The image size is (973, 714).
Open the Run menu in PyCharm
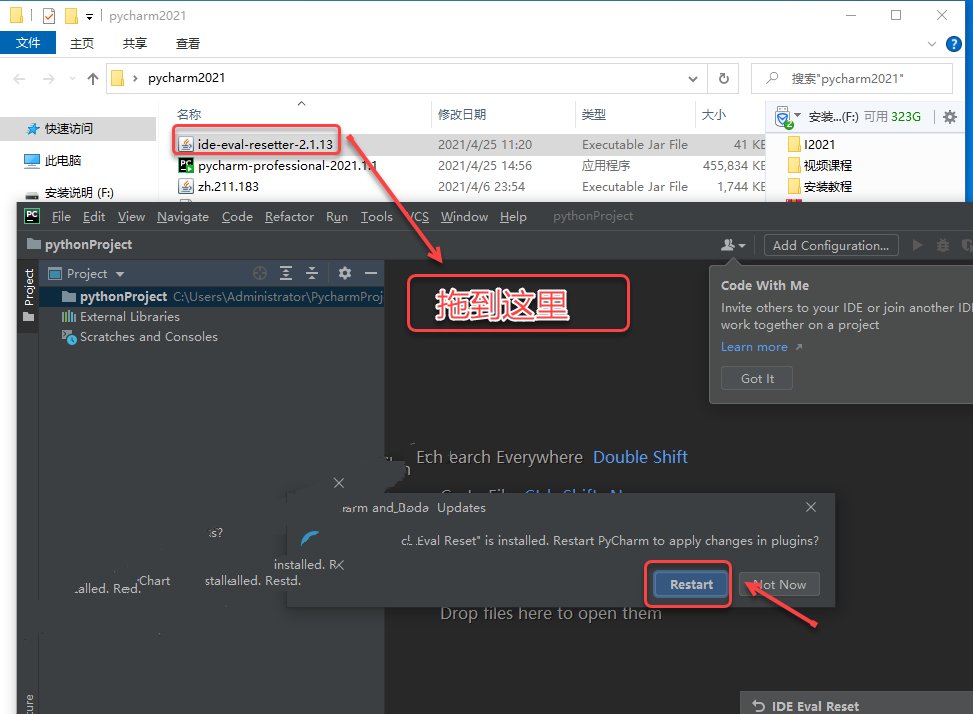coord(337,216)
